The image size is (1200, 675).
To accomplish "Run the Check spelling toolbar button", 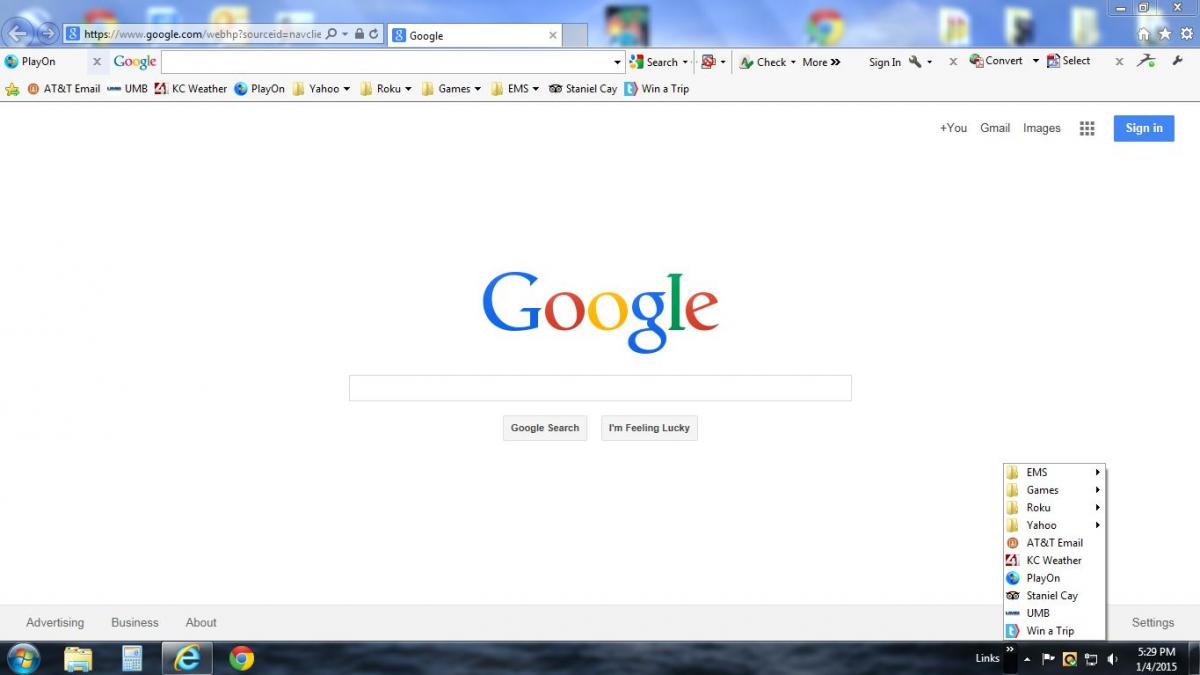I will [763, 62].
